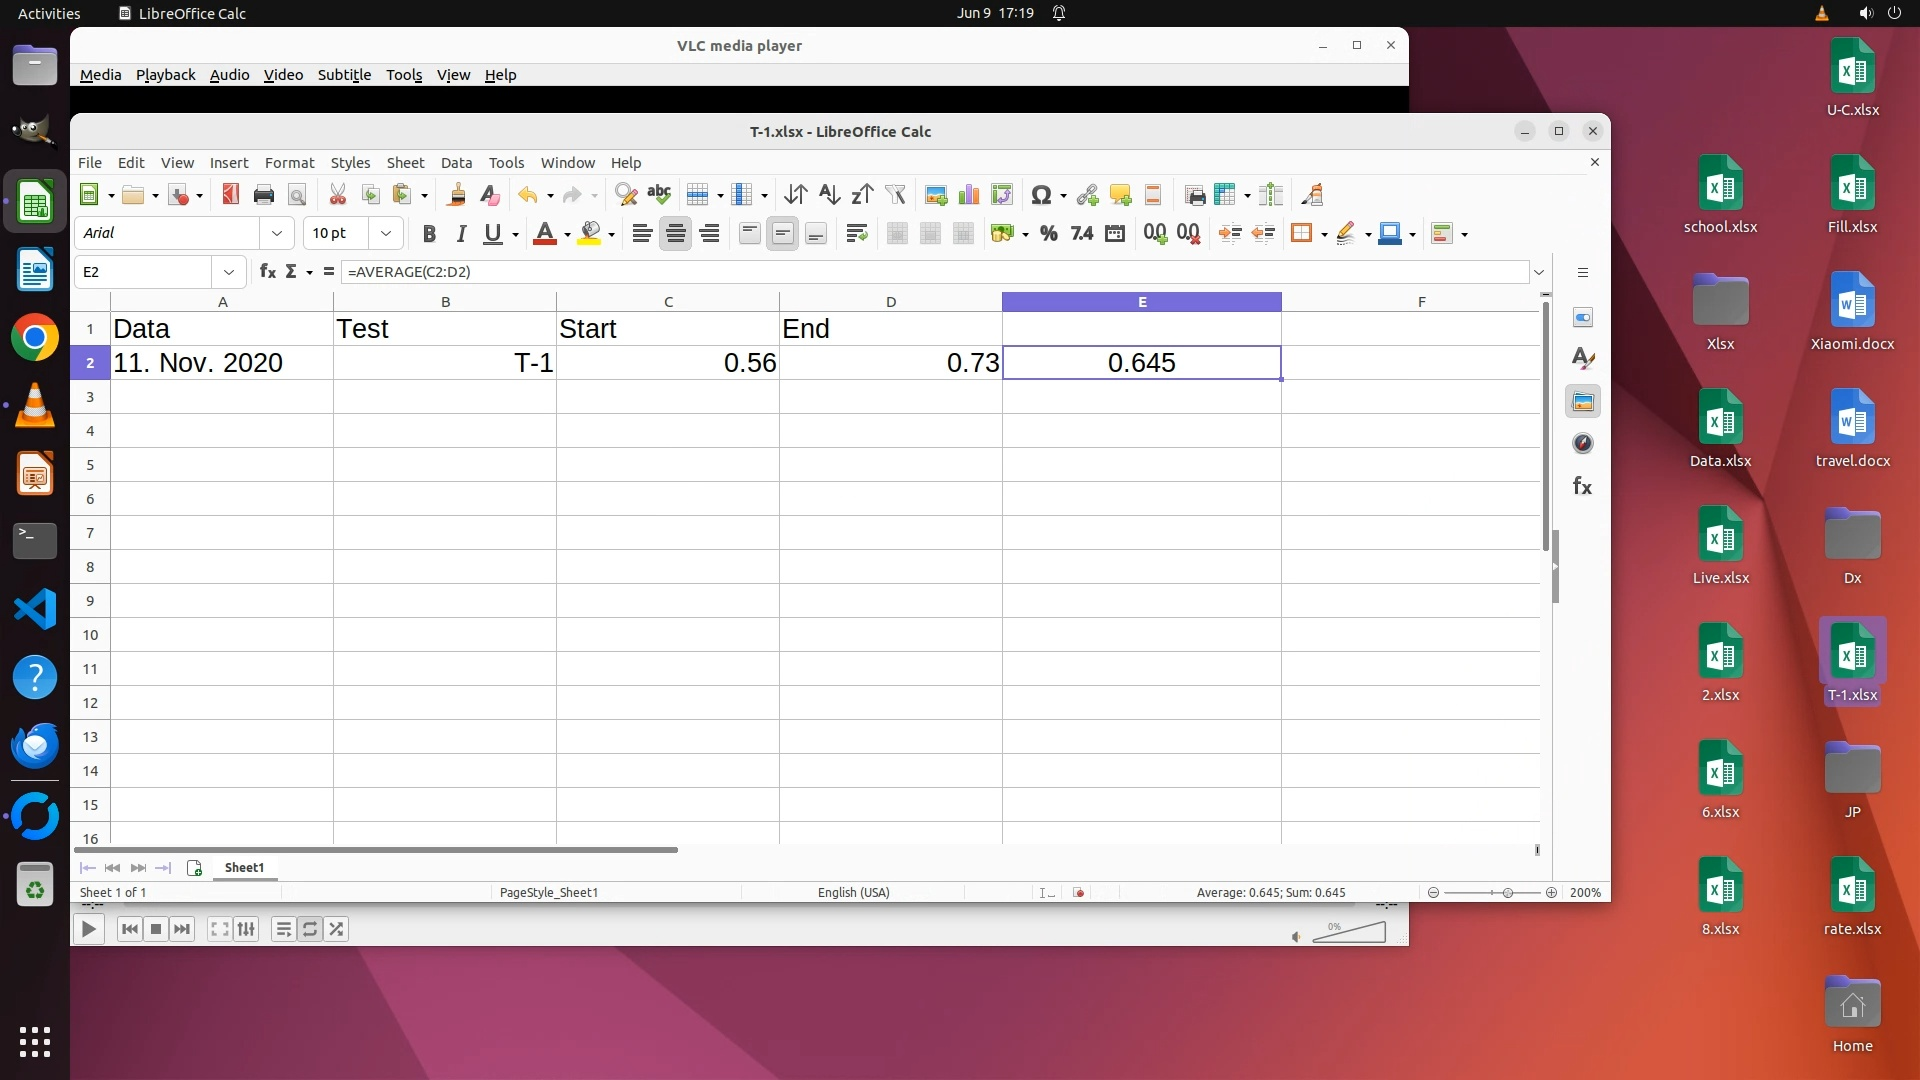Open the sidebar Functions panel
Image resolution: width=1920 pixels, height=1080 pixels.
tap(1582, 487)
